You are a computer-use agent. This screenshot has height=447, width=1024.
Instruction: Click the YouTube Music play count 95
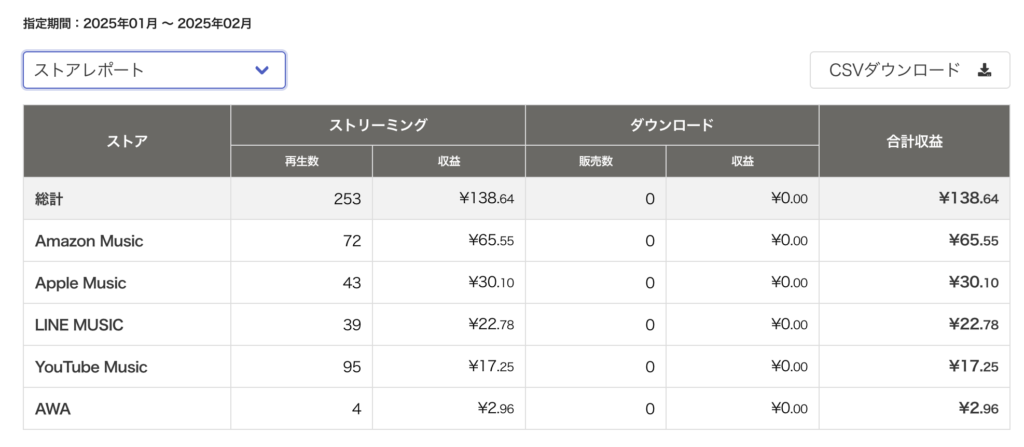351,367
